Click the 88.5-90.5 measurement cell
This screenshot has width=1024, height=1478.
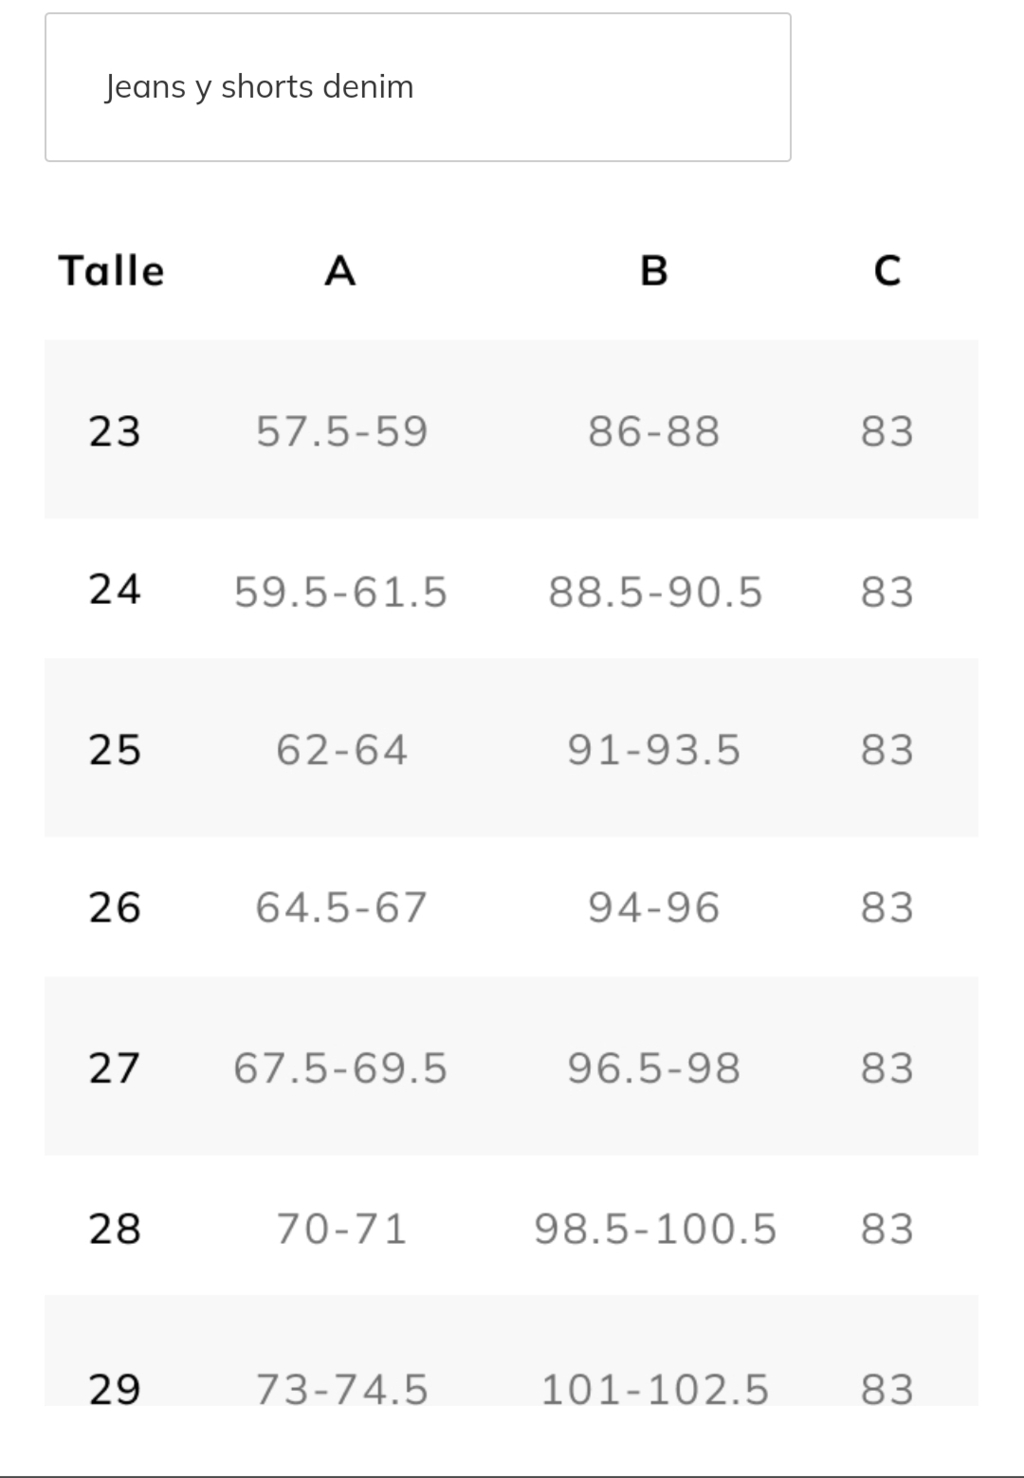point(655,591)
